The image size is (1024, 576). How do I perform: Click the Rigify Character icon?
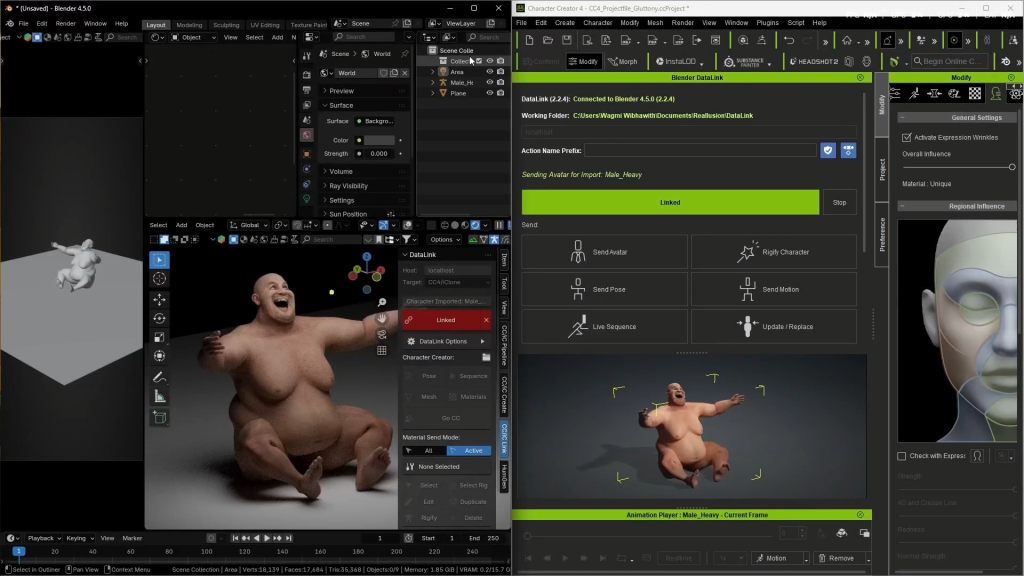pos(746,252)
